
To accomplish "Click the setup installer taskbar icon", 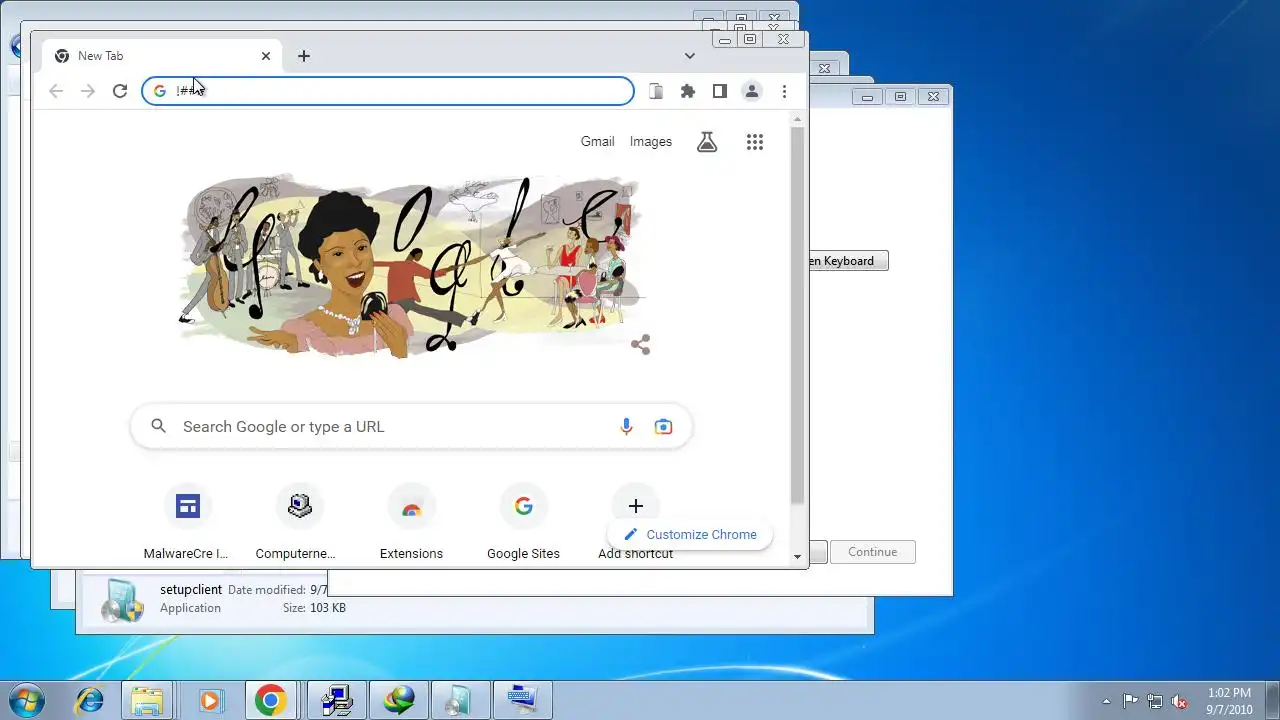I will [460, 700].
